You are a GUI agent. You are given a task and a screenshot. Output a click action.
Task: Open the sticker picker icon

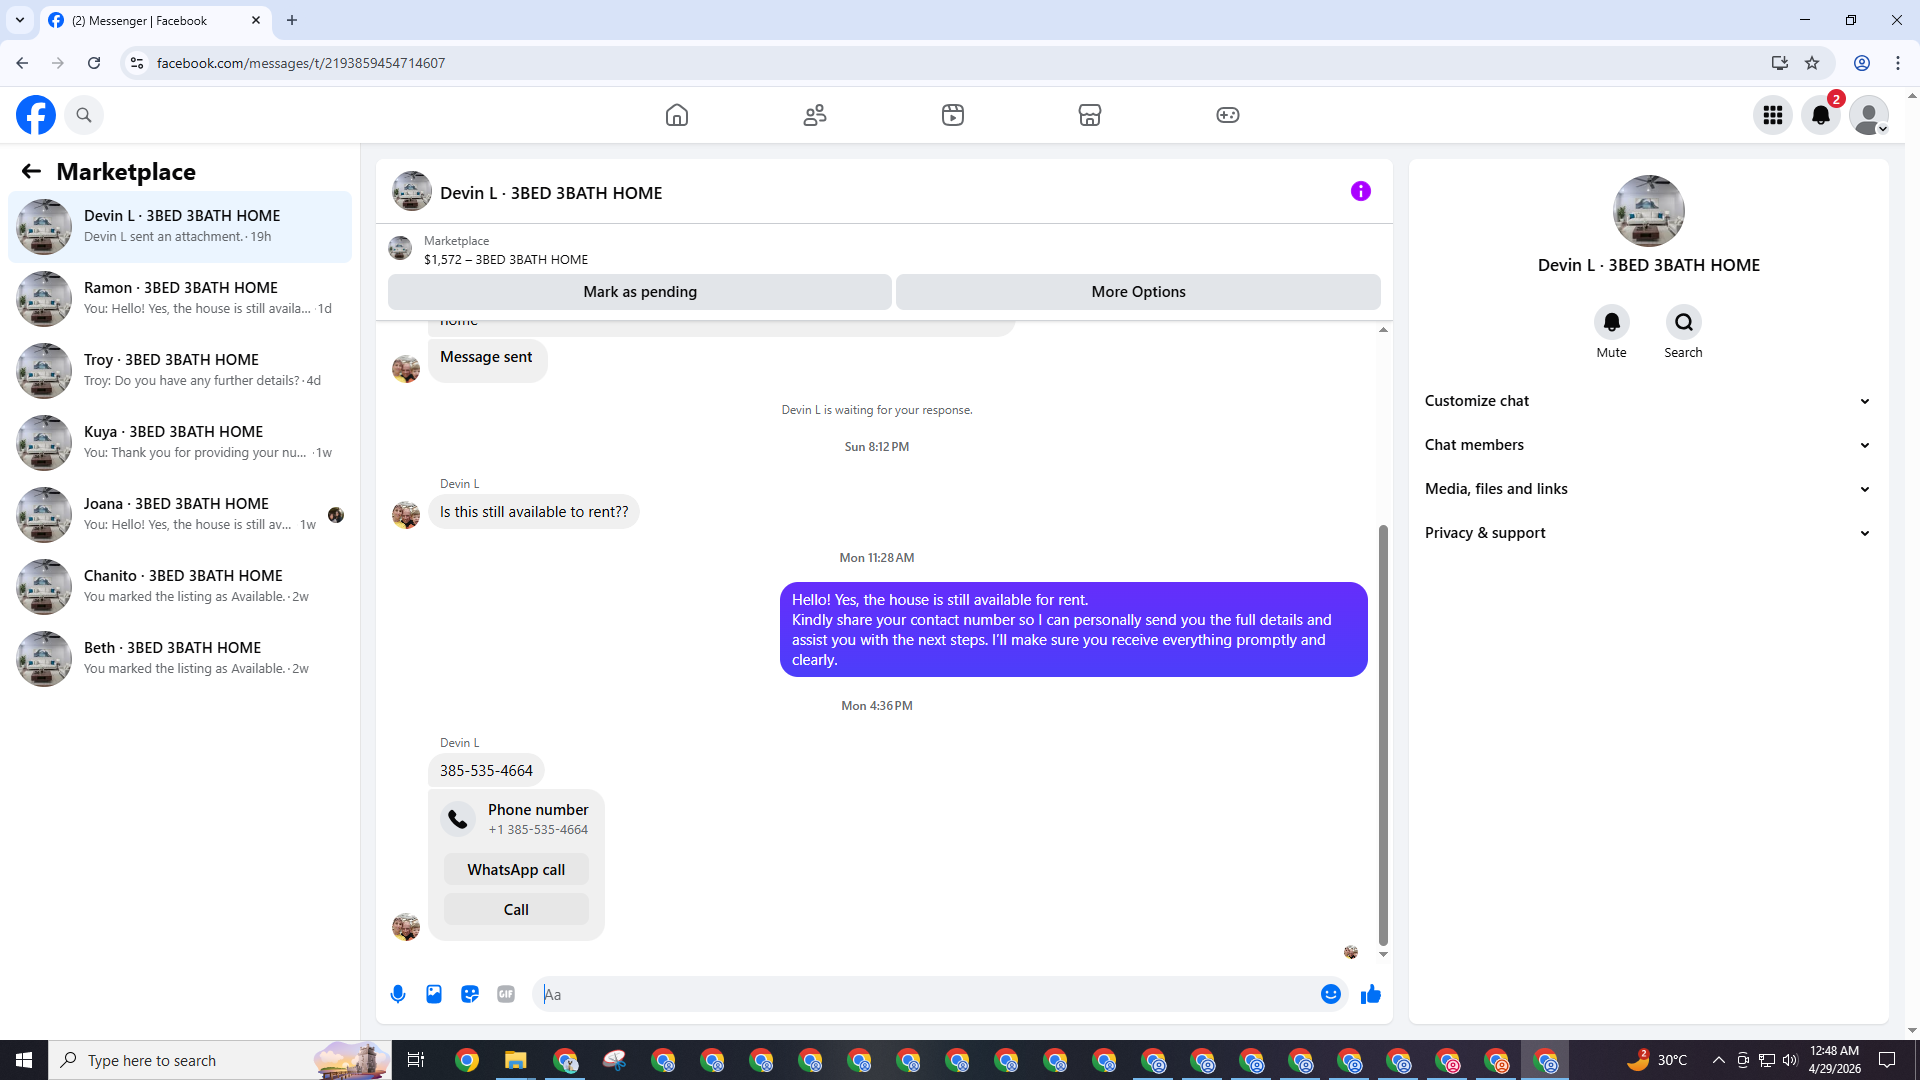tap(470, 994)
